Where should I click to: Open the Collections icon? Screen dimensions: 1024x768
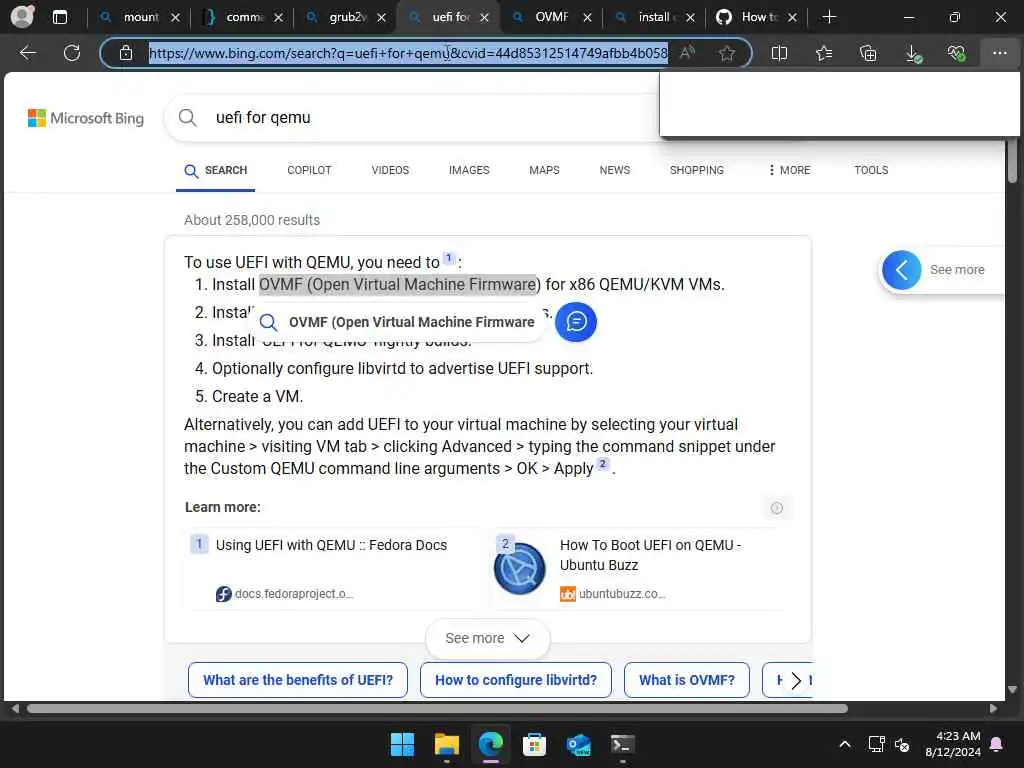[x=868, y=53]
